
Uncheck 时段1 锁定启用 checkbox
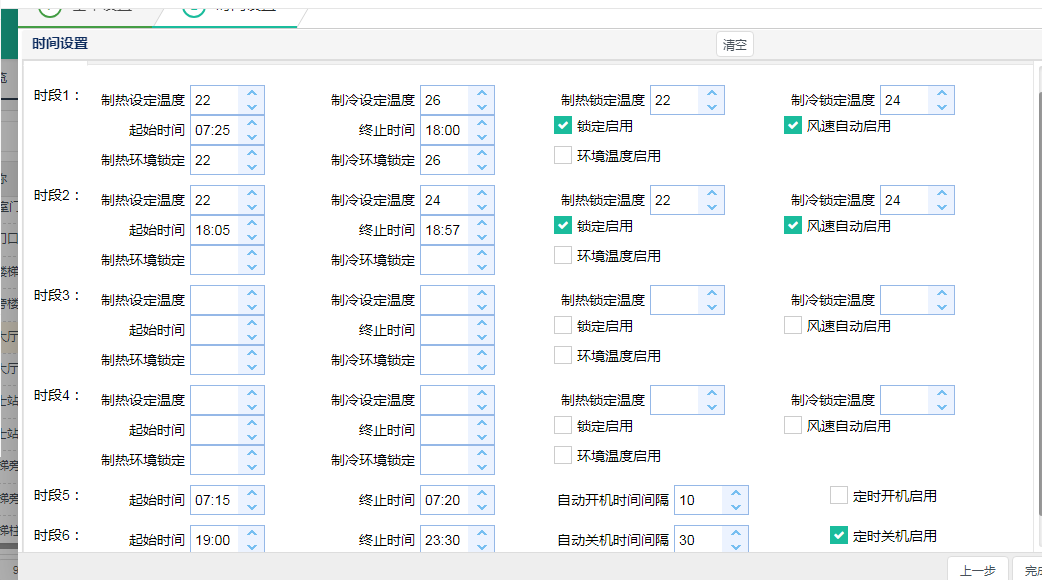coord(563,126)
